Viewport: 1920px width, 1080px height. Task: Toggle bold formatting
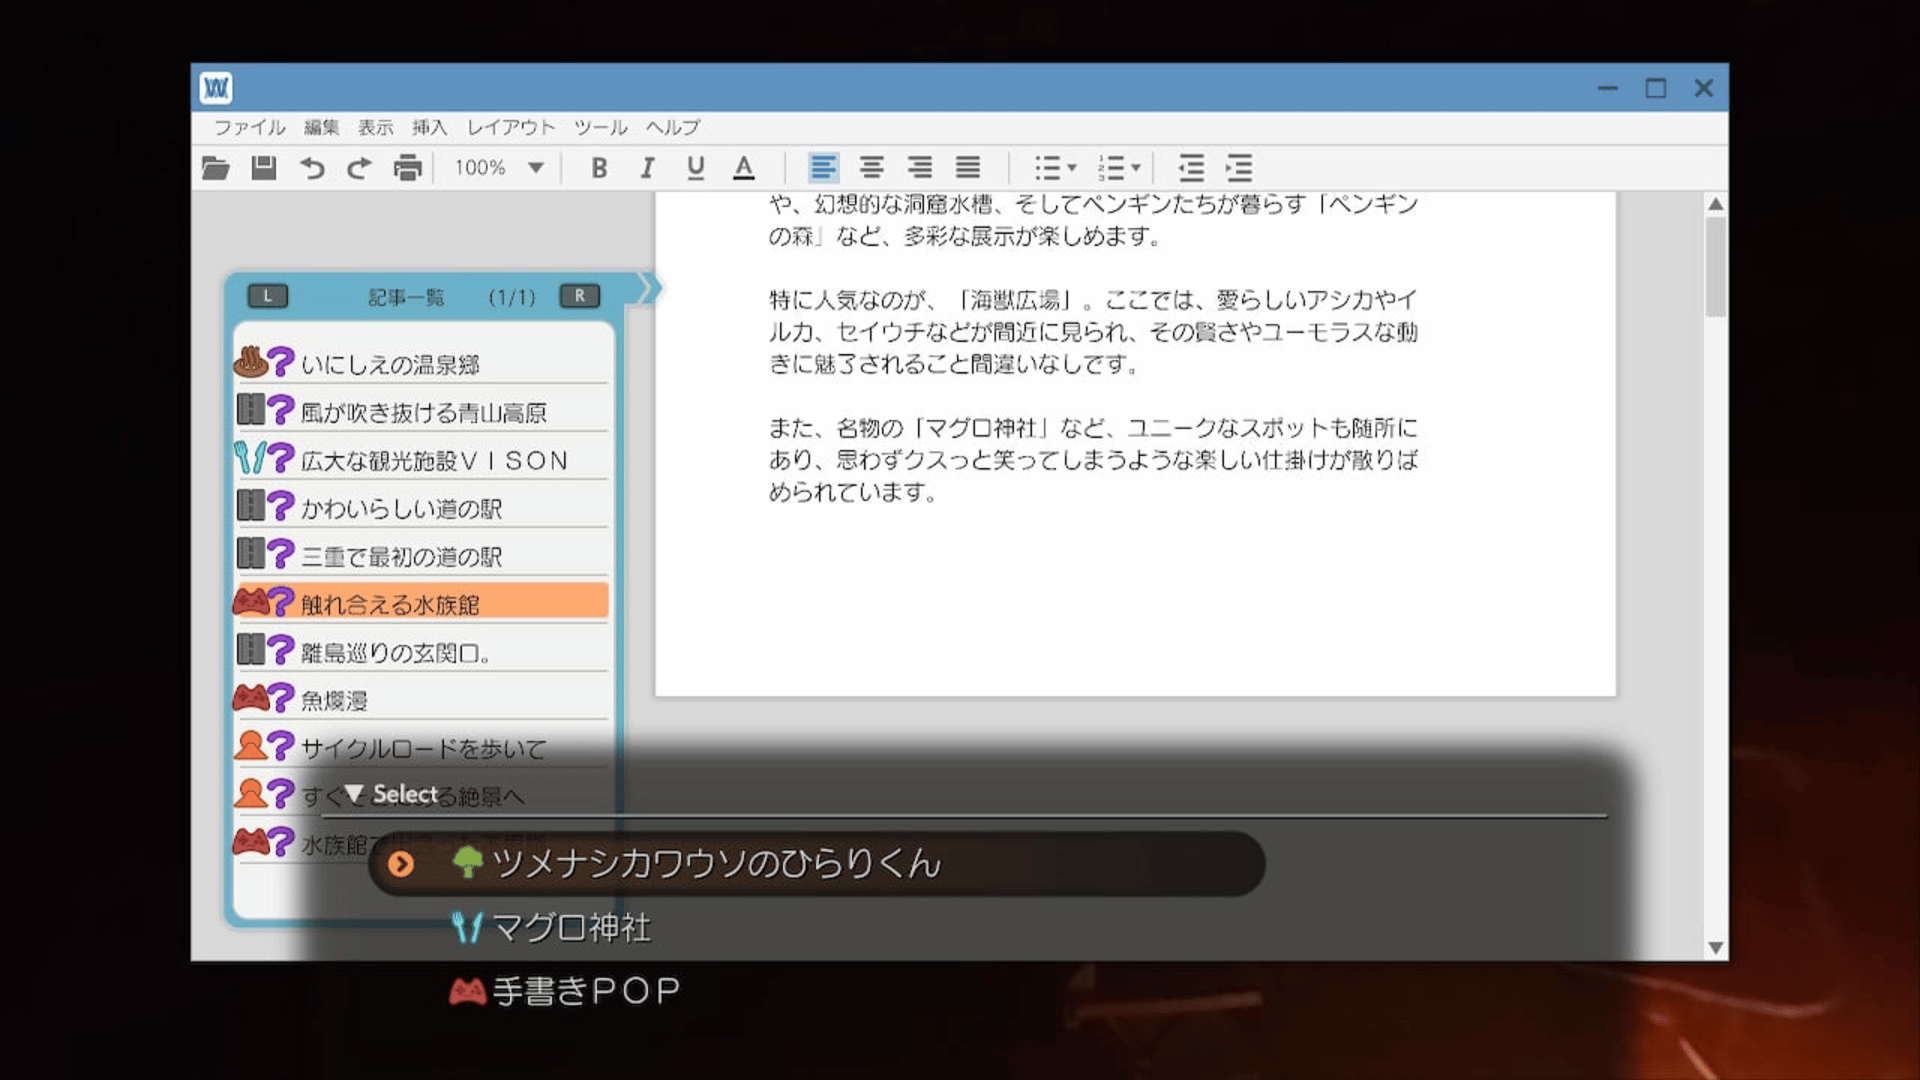pyautogui.click(x=599, y=168)
